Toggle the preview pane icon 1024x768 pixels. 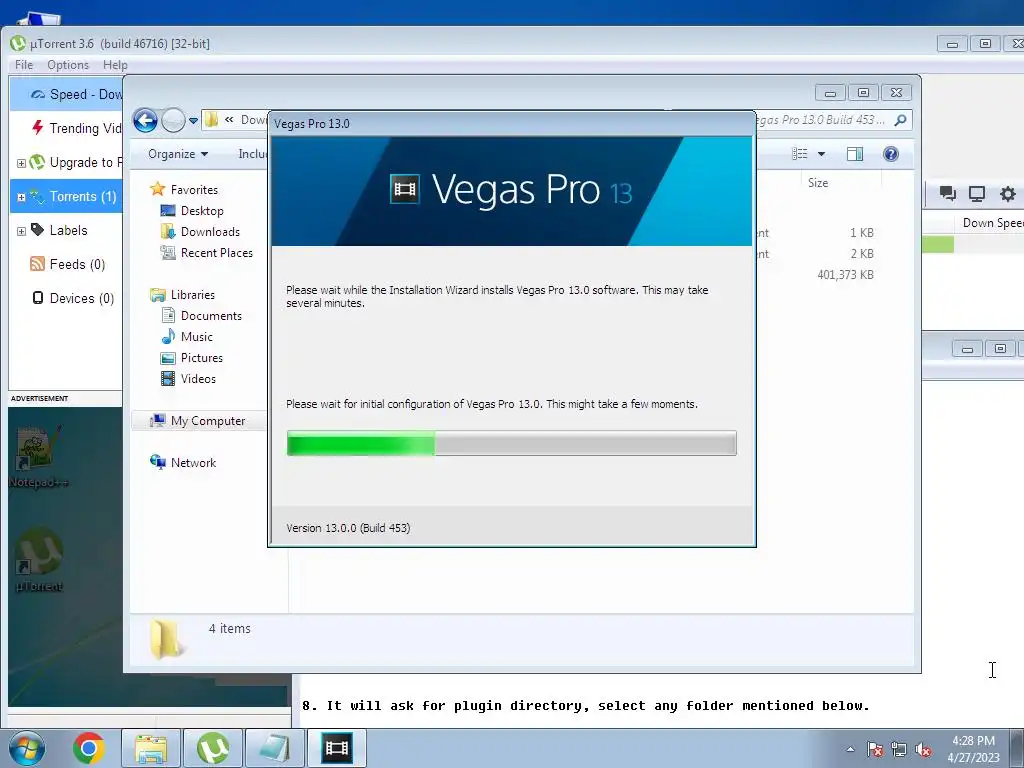(855, 154)
